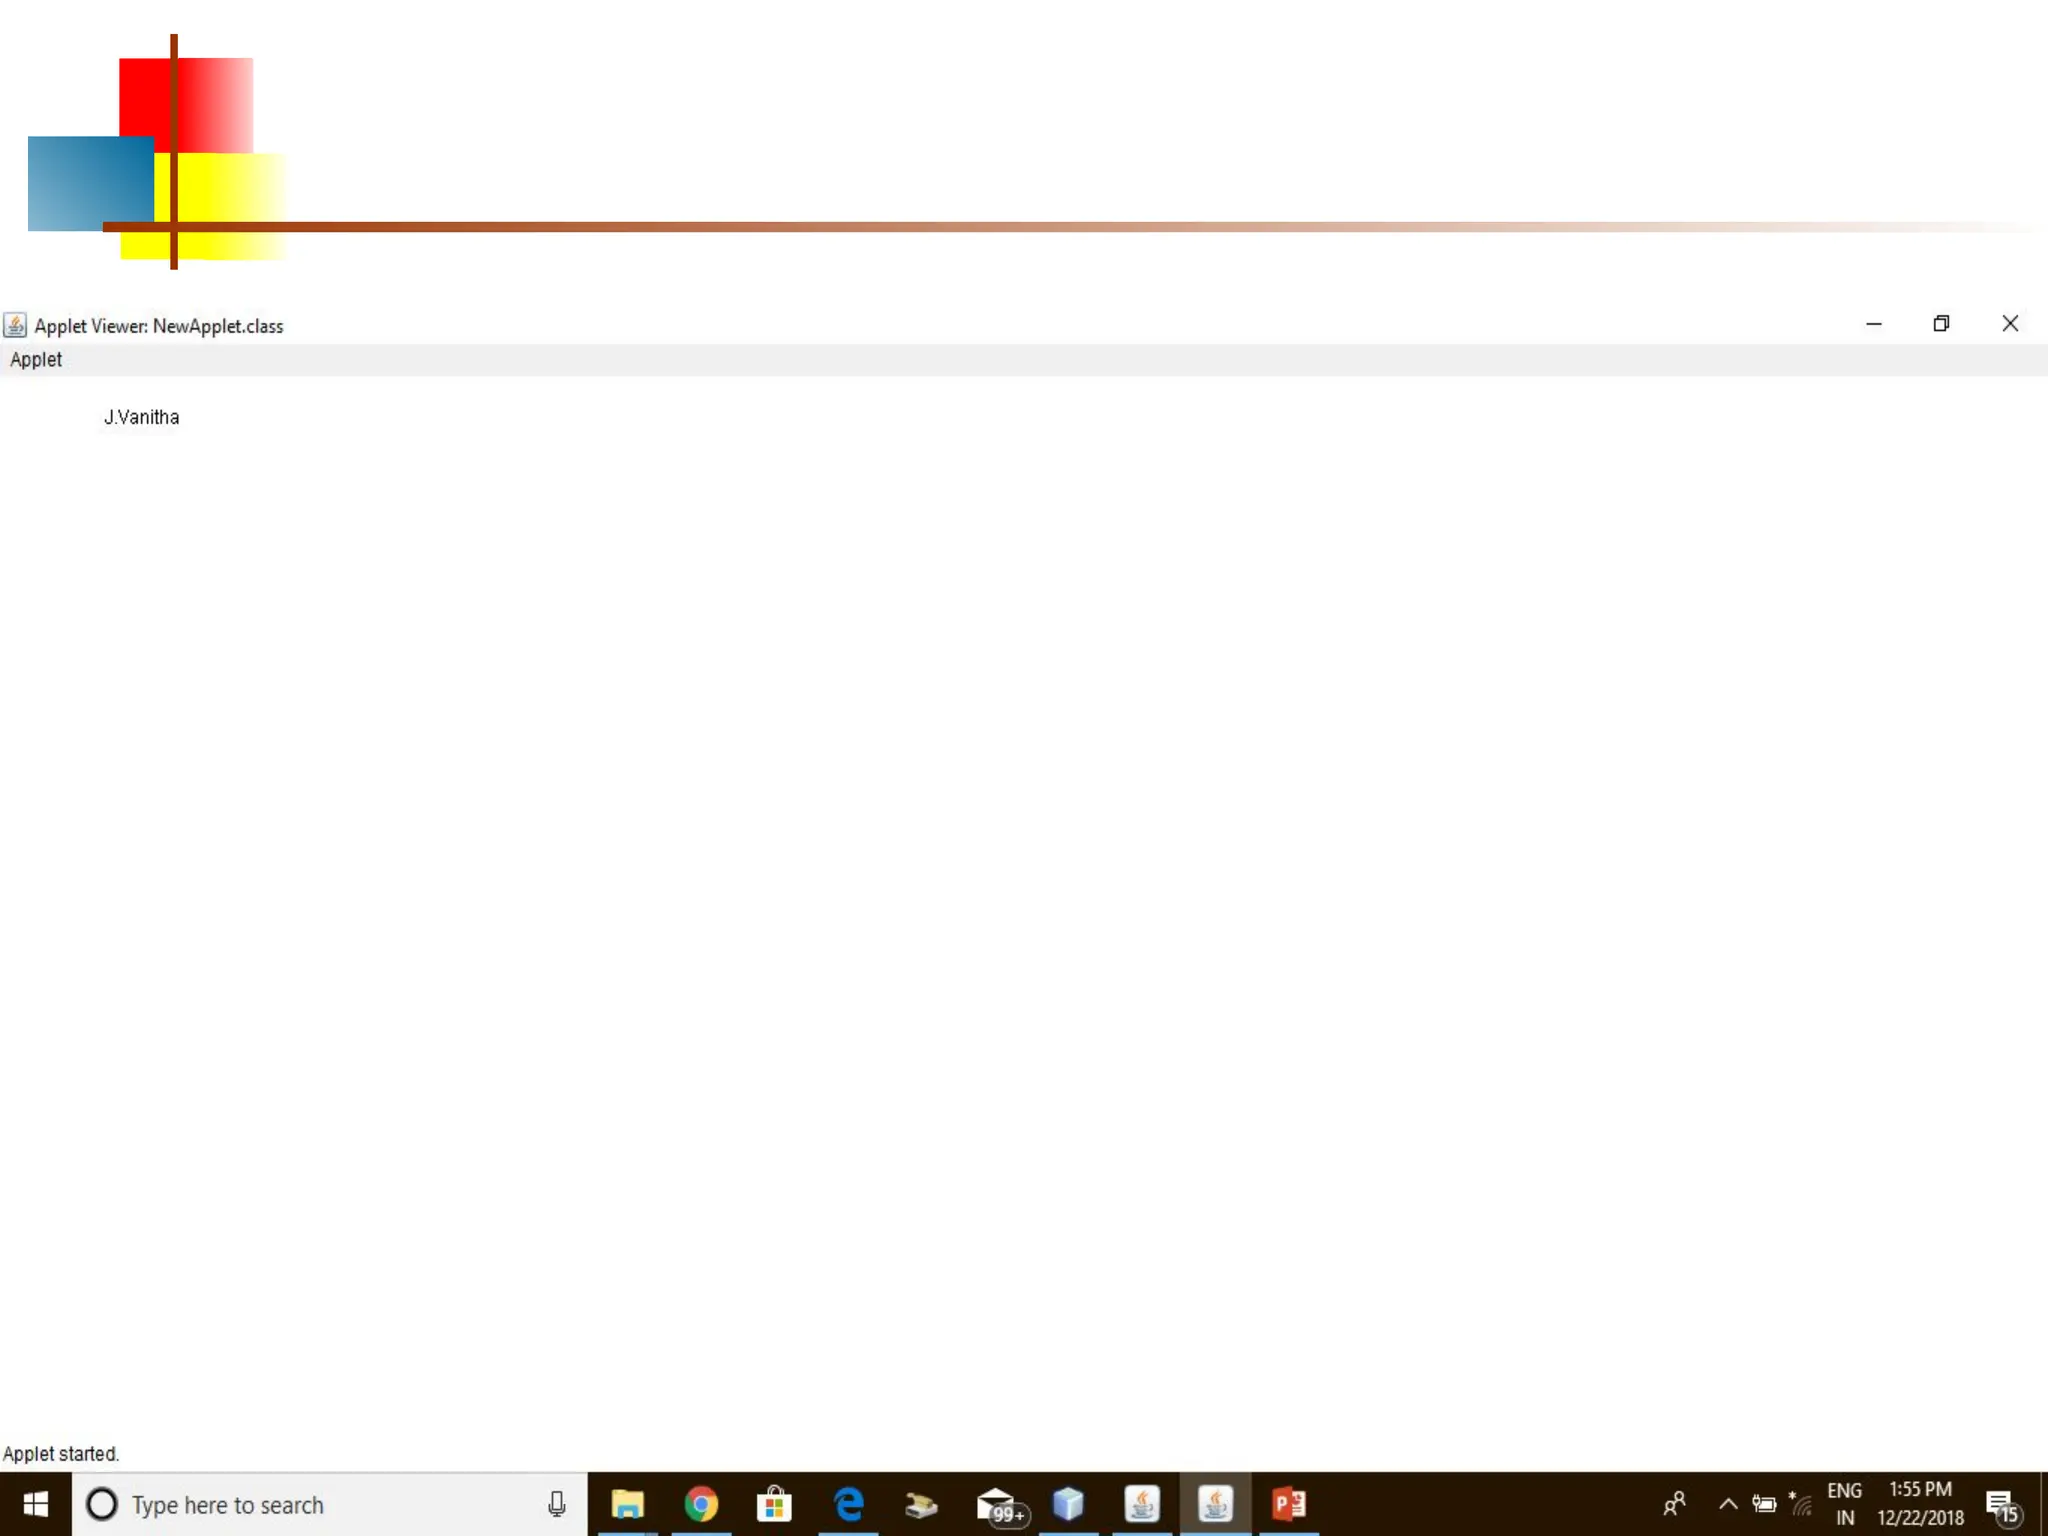Open Action Center with 15 notifications
Screen dimensions: 2048x1536
pos(2001,1504)
